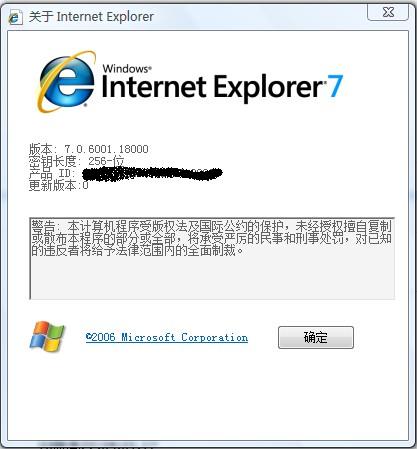Click the Windows word above Internet Explorer
Screen dimensions: 417x449
(x=127, y=69)
